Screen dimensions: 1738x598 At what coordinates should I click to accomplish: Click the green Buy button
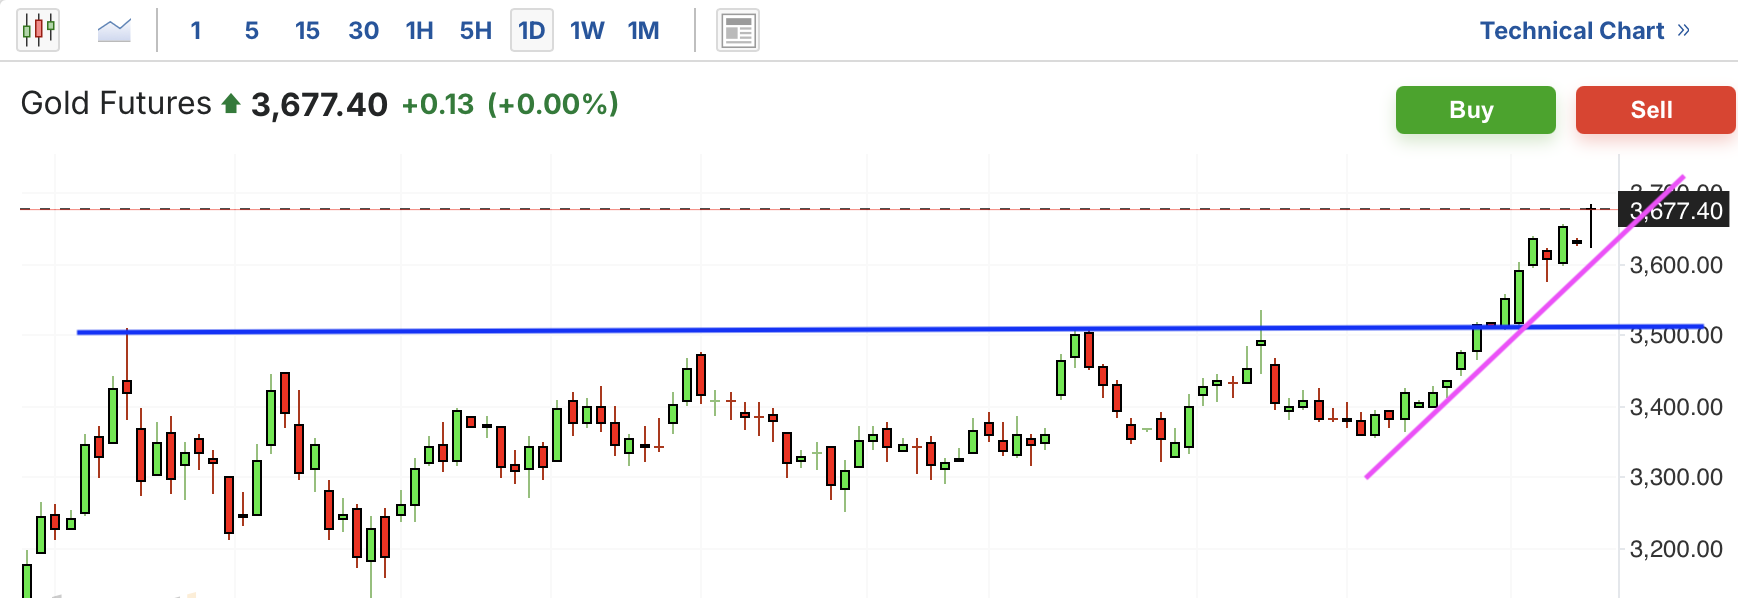[x=1476, y=110]
